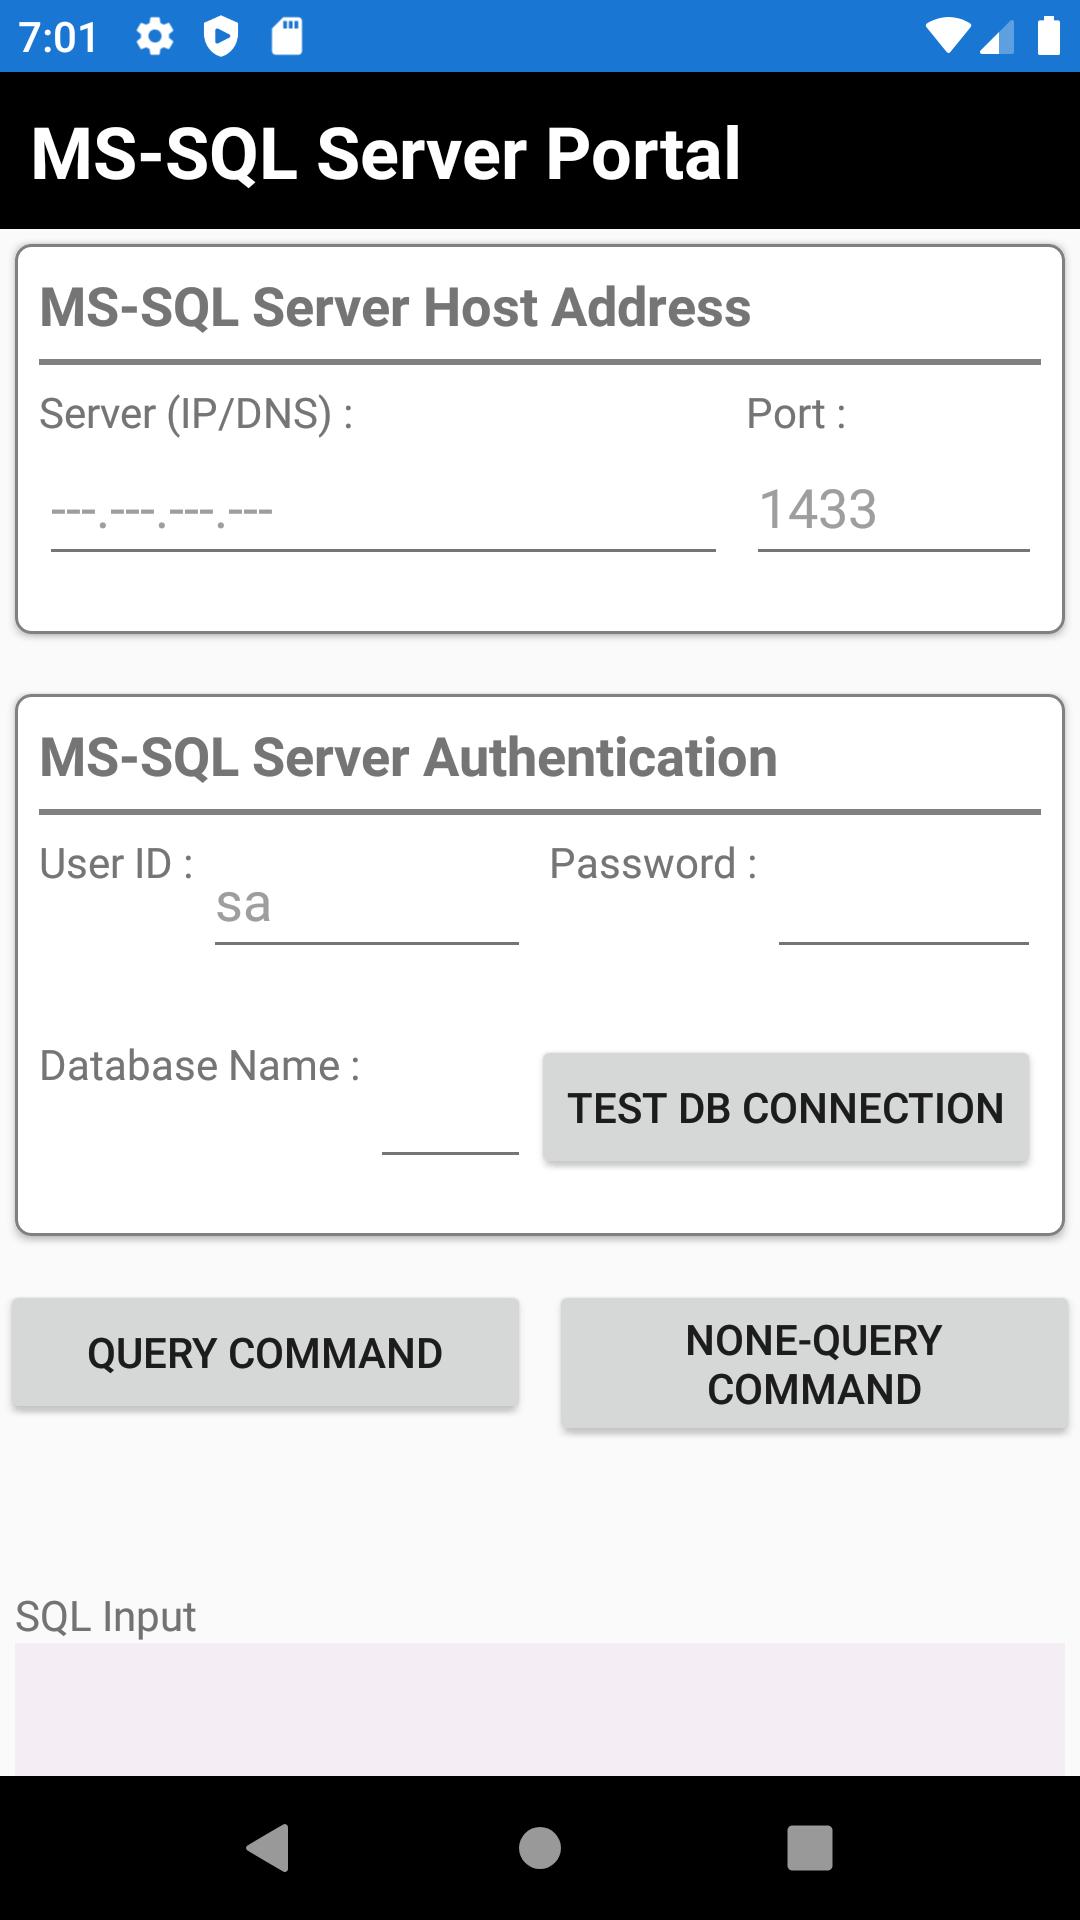Screen dimensions: 1080x1920
Task: Tap the Android back navigation button
Action: [268, 1847]
